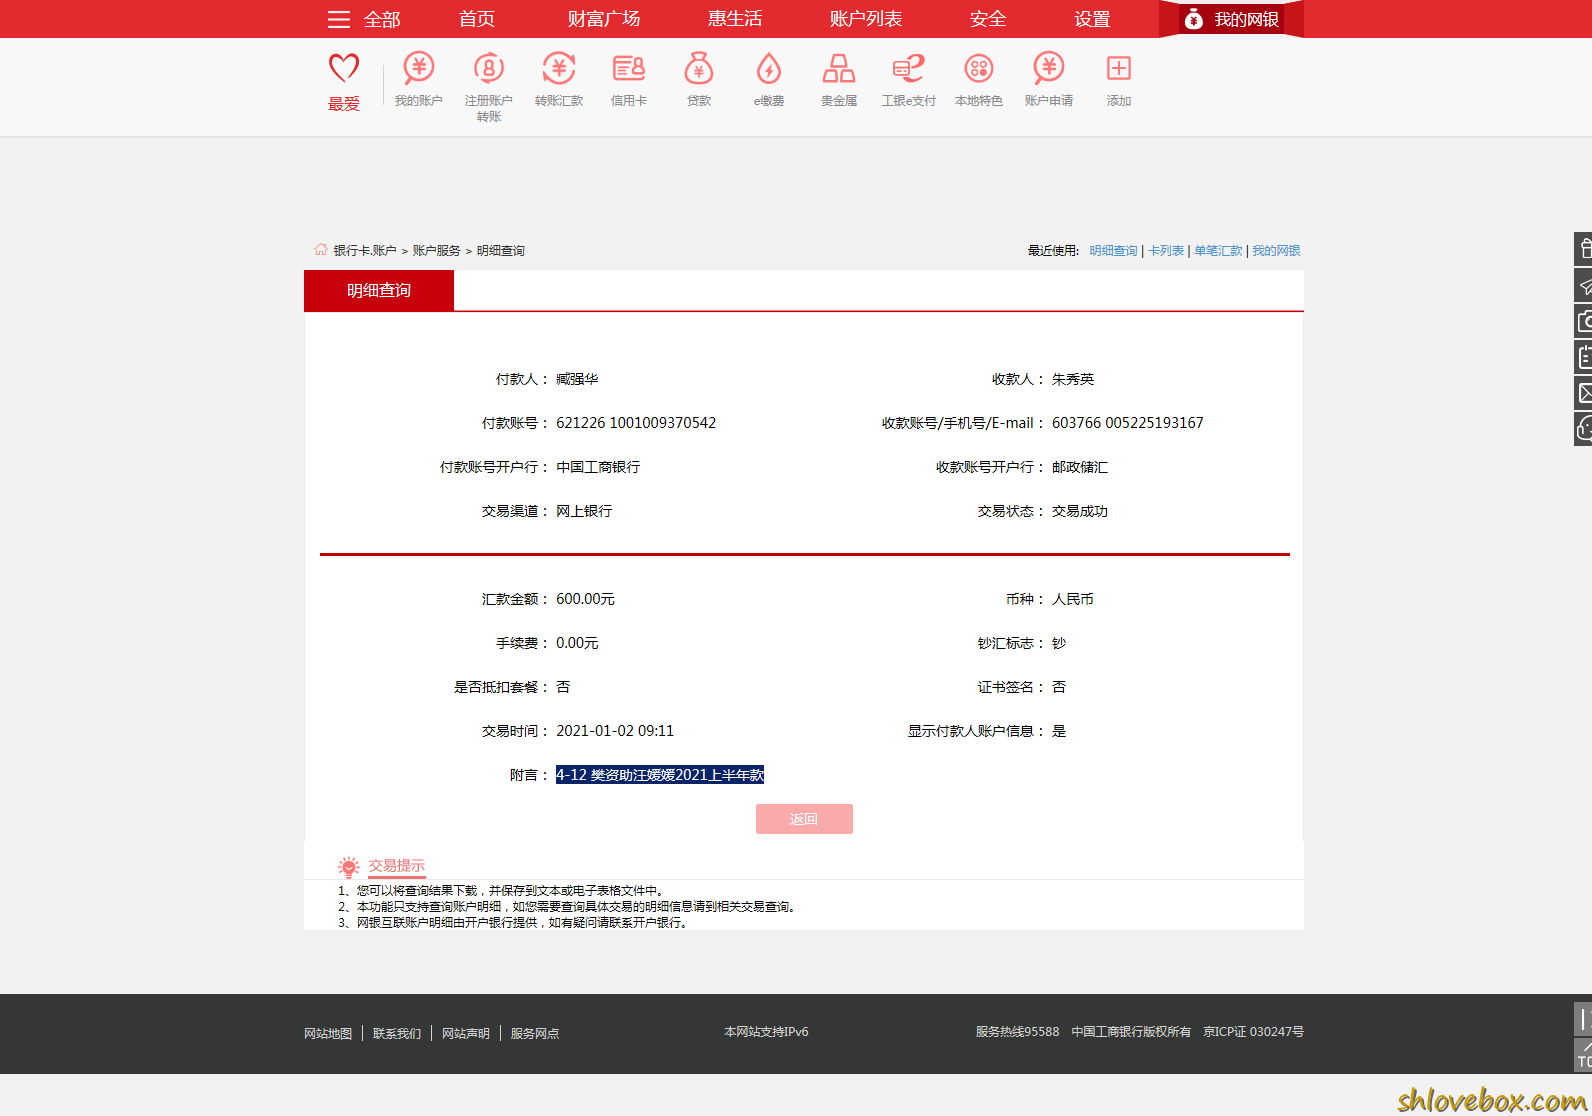Open the 我的账户 icon
The height and width of the screenshot is (1116, 1592).
tap(419, 68)
